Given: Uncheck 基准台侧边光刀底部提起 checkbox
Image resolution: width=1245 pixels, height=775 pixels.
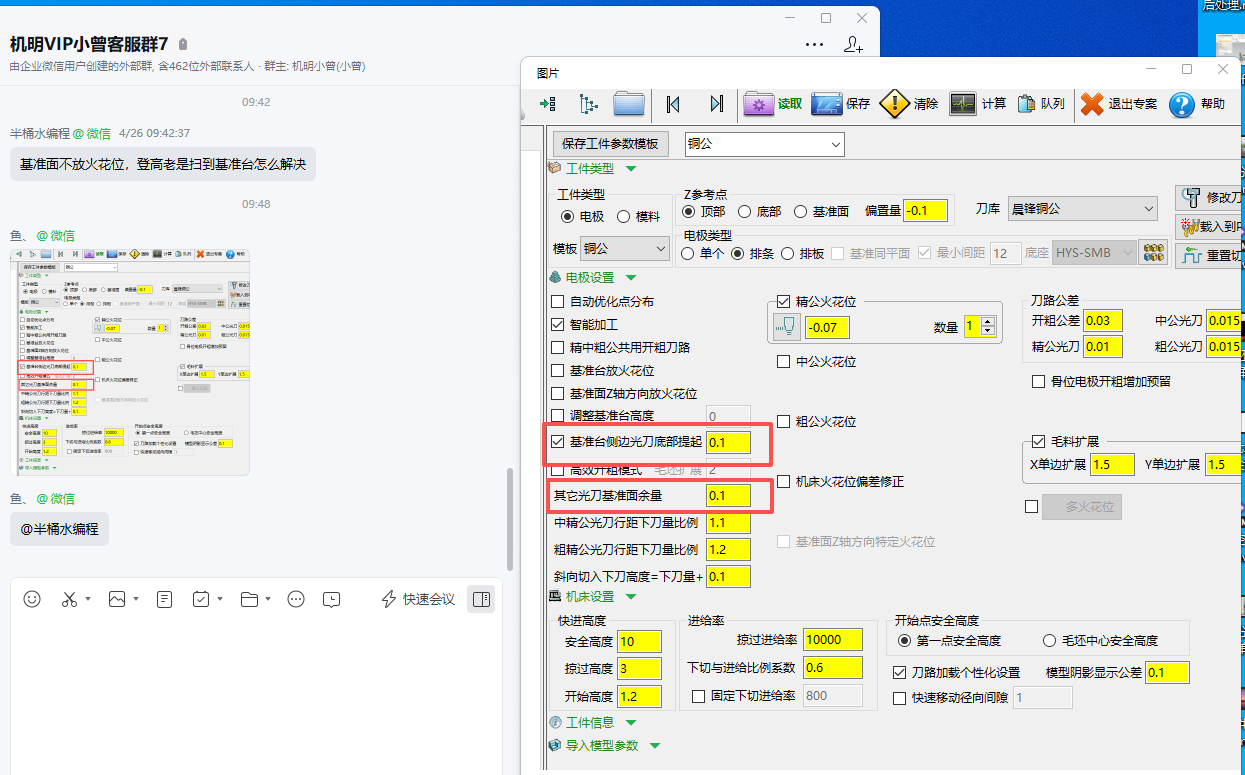Looking at the screenshot, I should (x=558, y=441).
